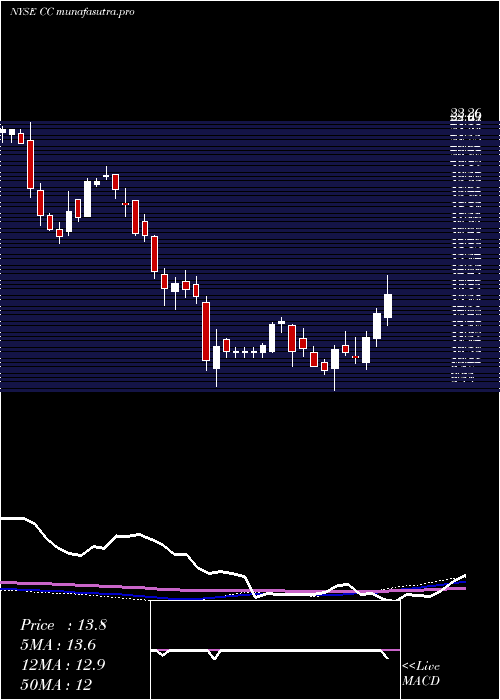Click the MACD histogram box
The height and width of the screenshot is (700, 500).
click(275, 650)
